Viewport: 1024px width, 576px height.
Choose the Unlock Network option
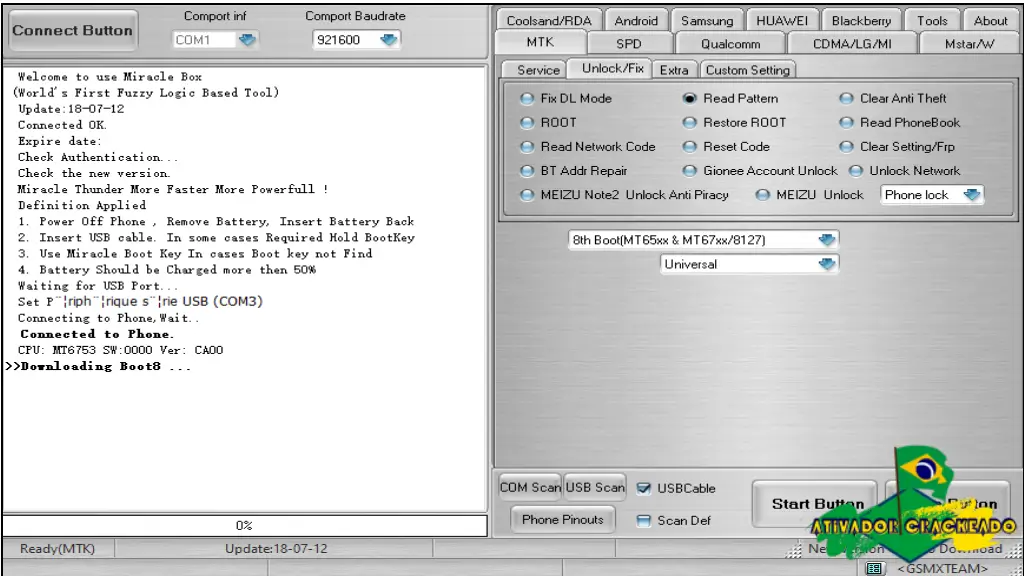(904, 171)
